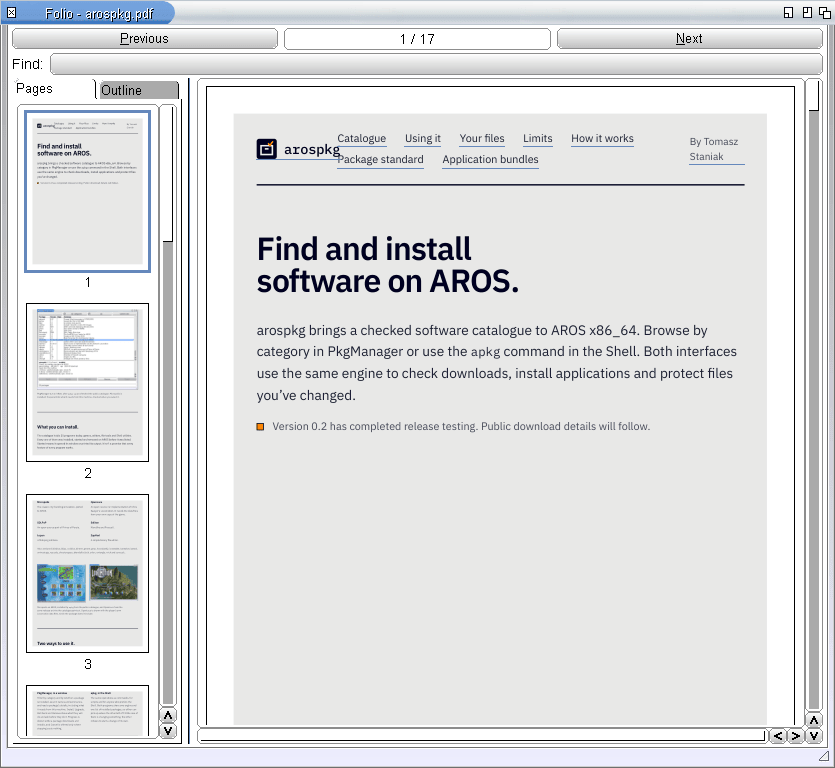The width and height of the screenshot is (835, 768).
Task: Switch to the Outline tab
Action: click(x=138, y=90)
